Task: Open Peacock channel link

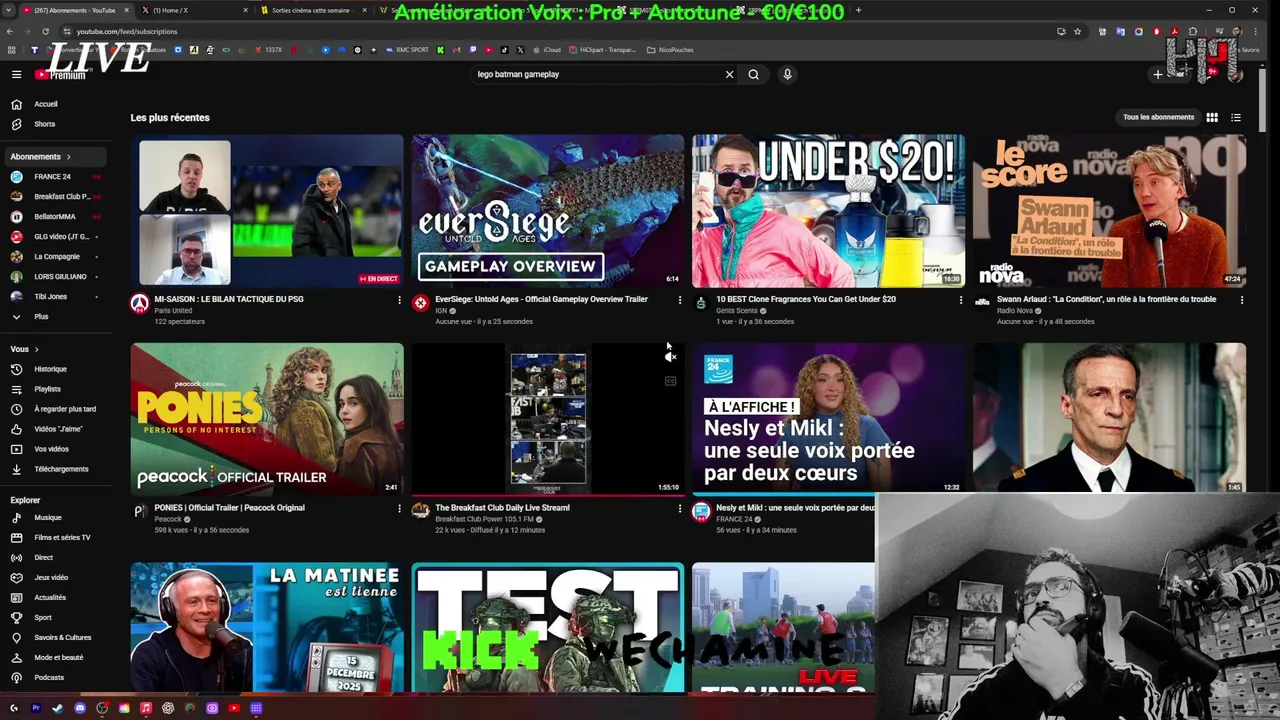Action: click(168, 520)
